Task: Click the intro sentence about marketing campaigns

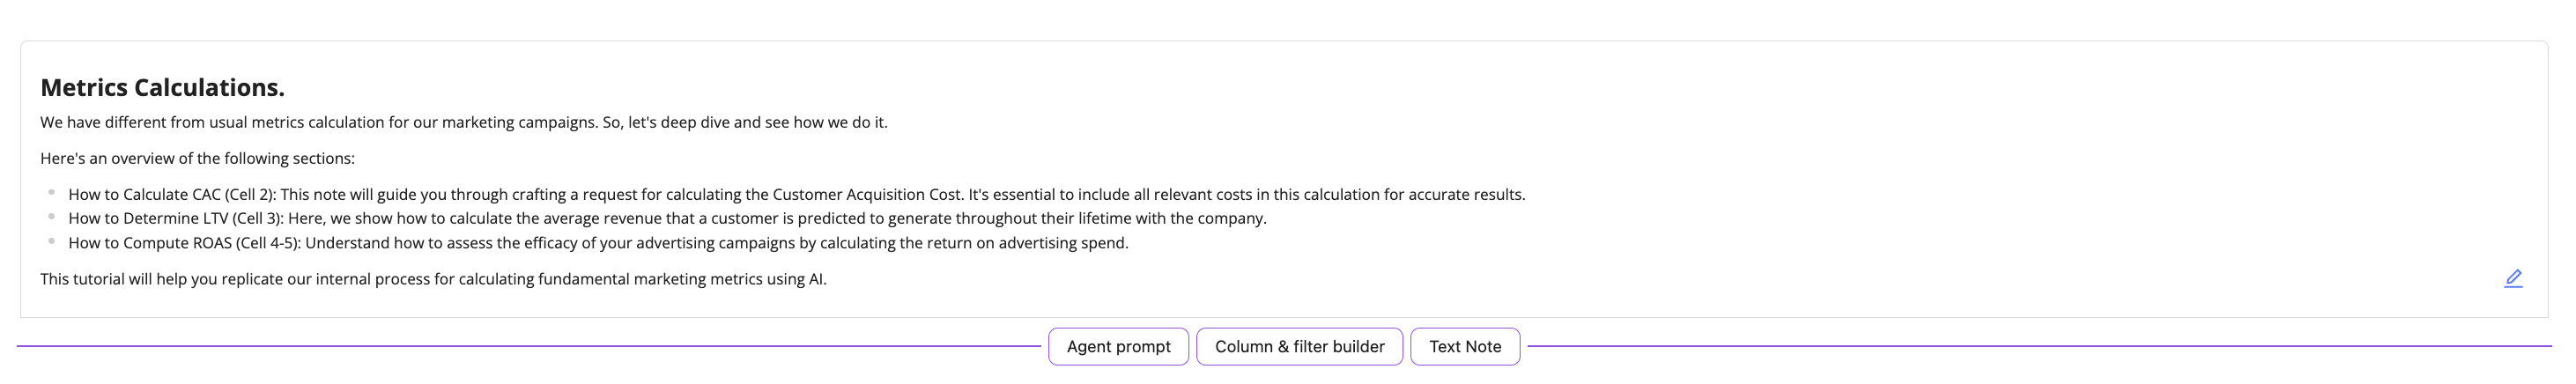Action: tap(463, 122)
